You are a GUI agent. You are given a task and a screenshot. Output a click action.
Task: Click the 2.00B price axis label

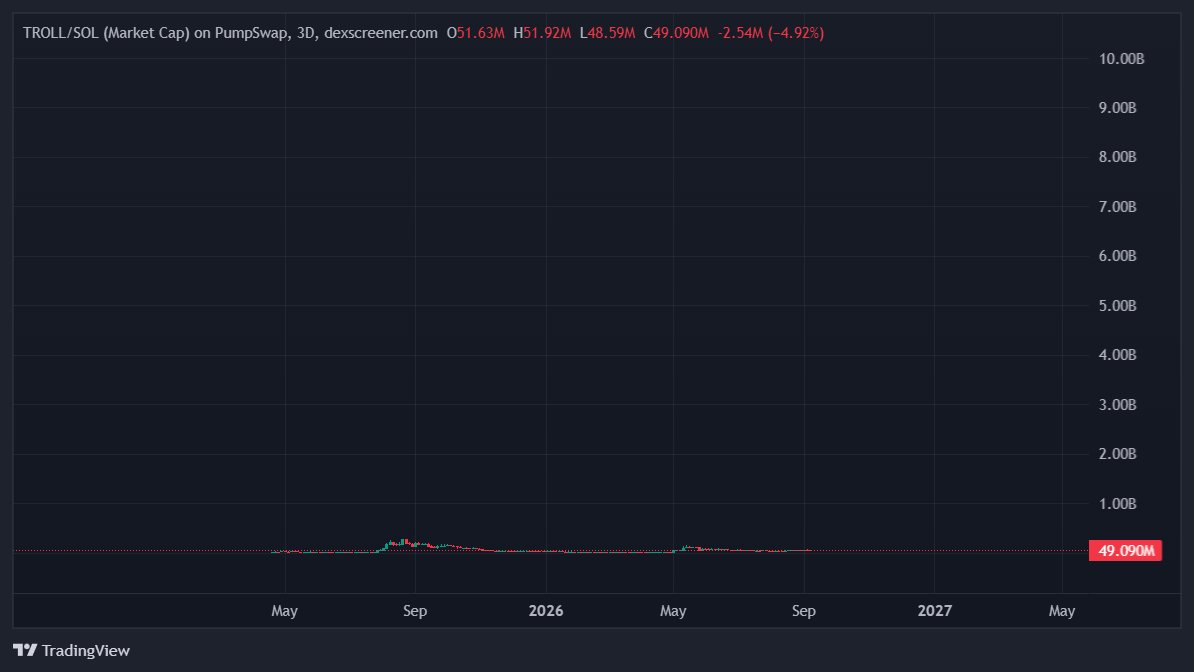click(1117, 454)
